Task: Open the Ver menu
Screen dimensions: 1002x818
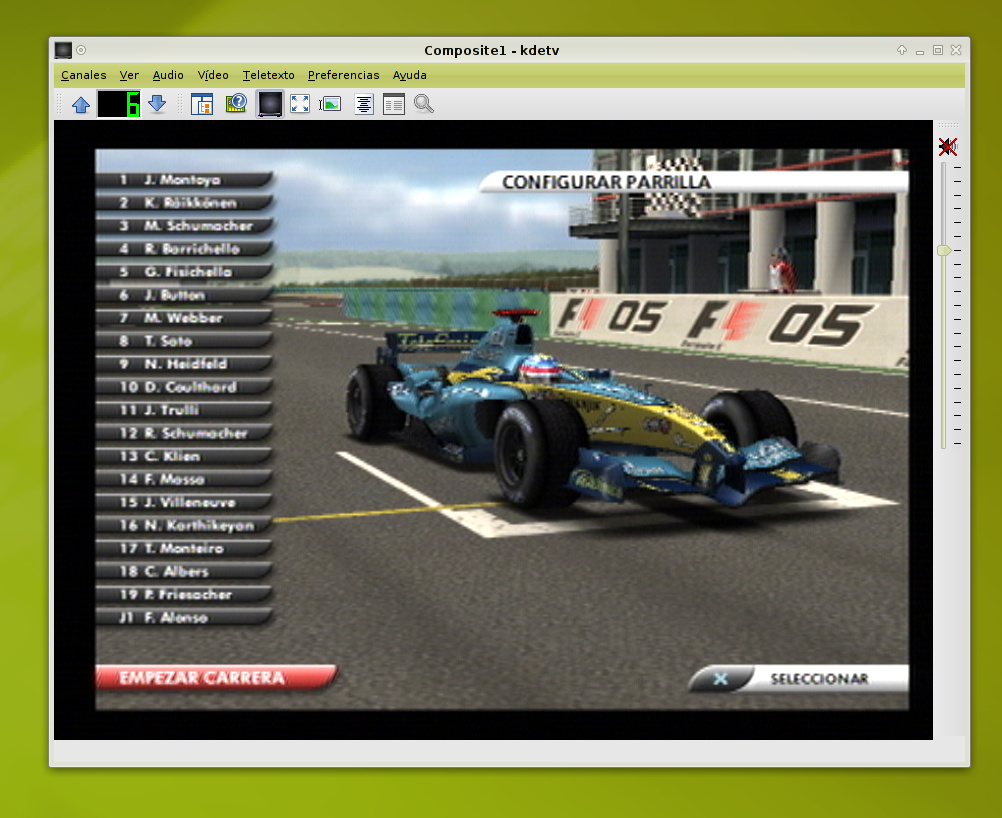Action: 129,75
